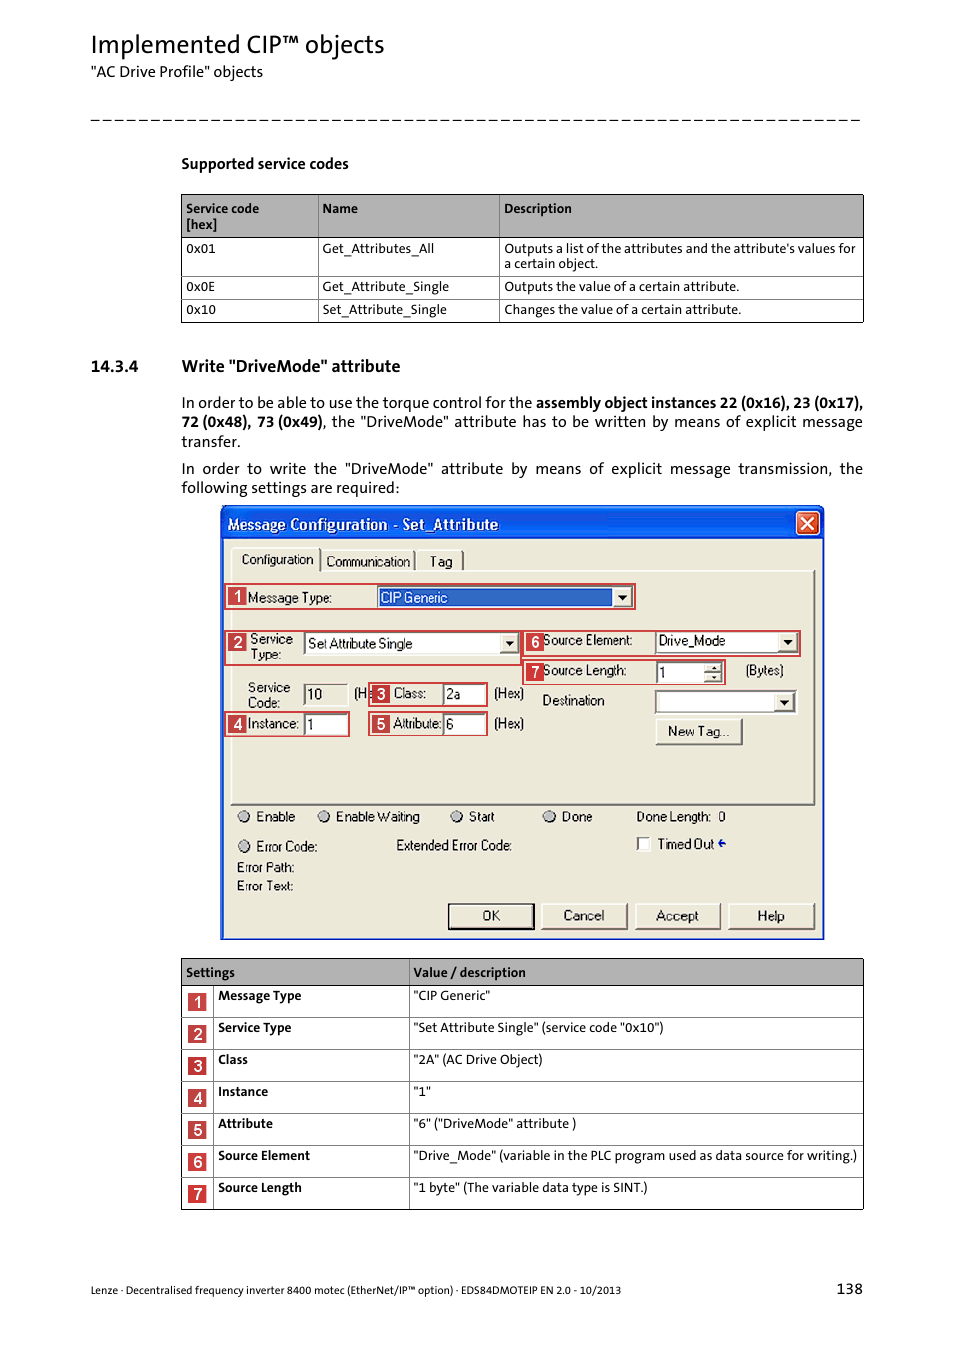Expand the Source Element dropdown
Image resolution: width=954 pixels, height=1350 pixels.
(788, 641)
